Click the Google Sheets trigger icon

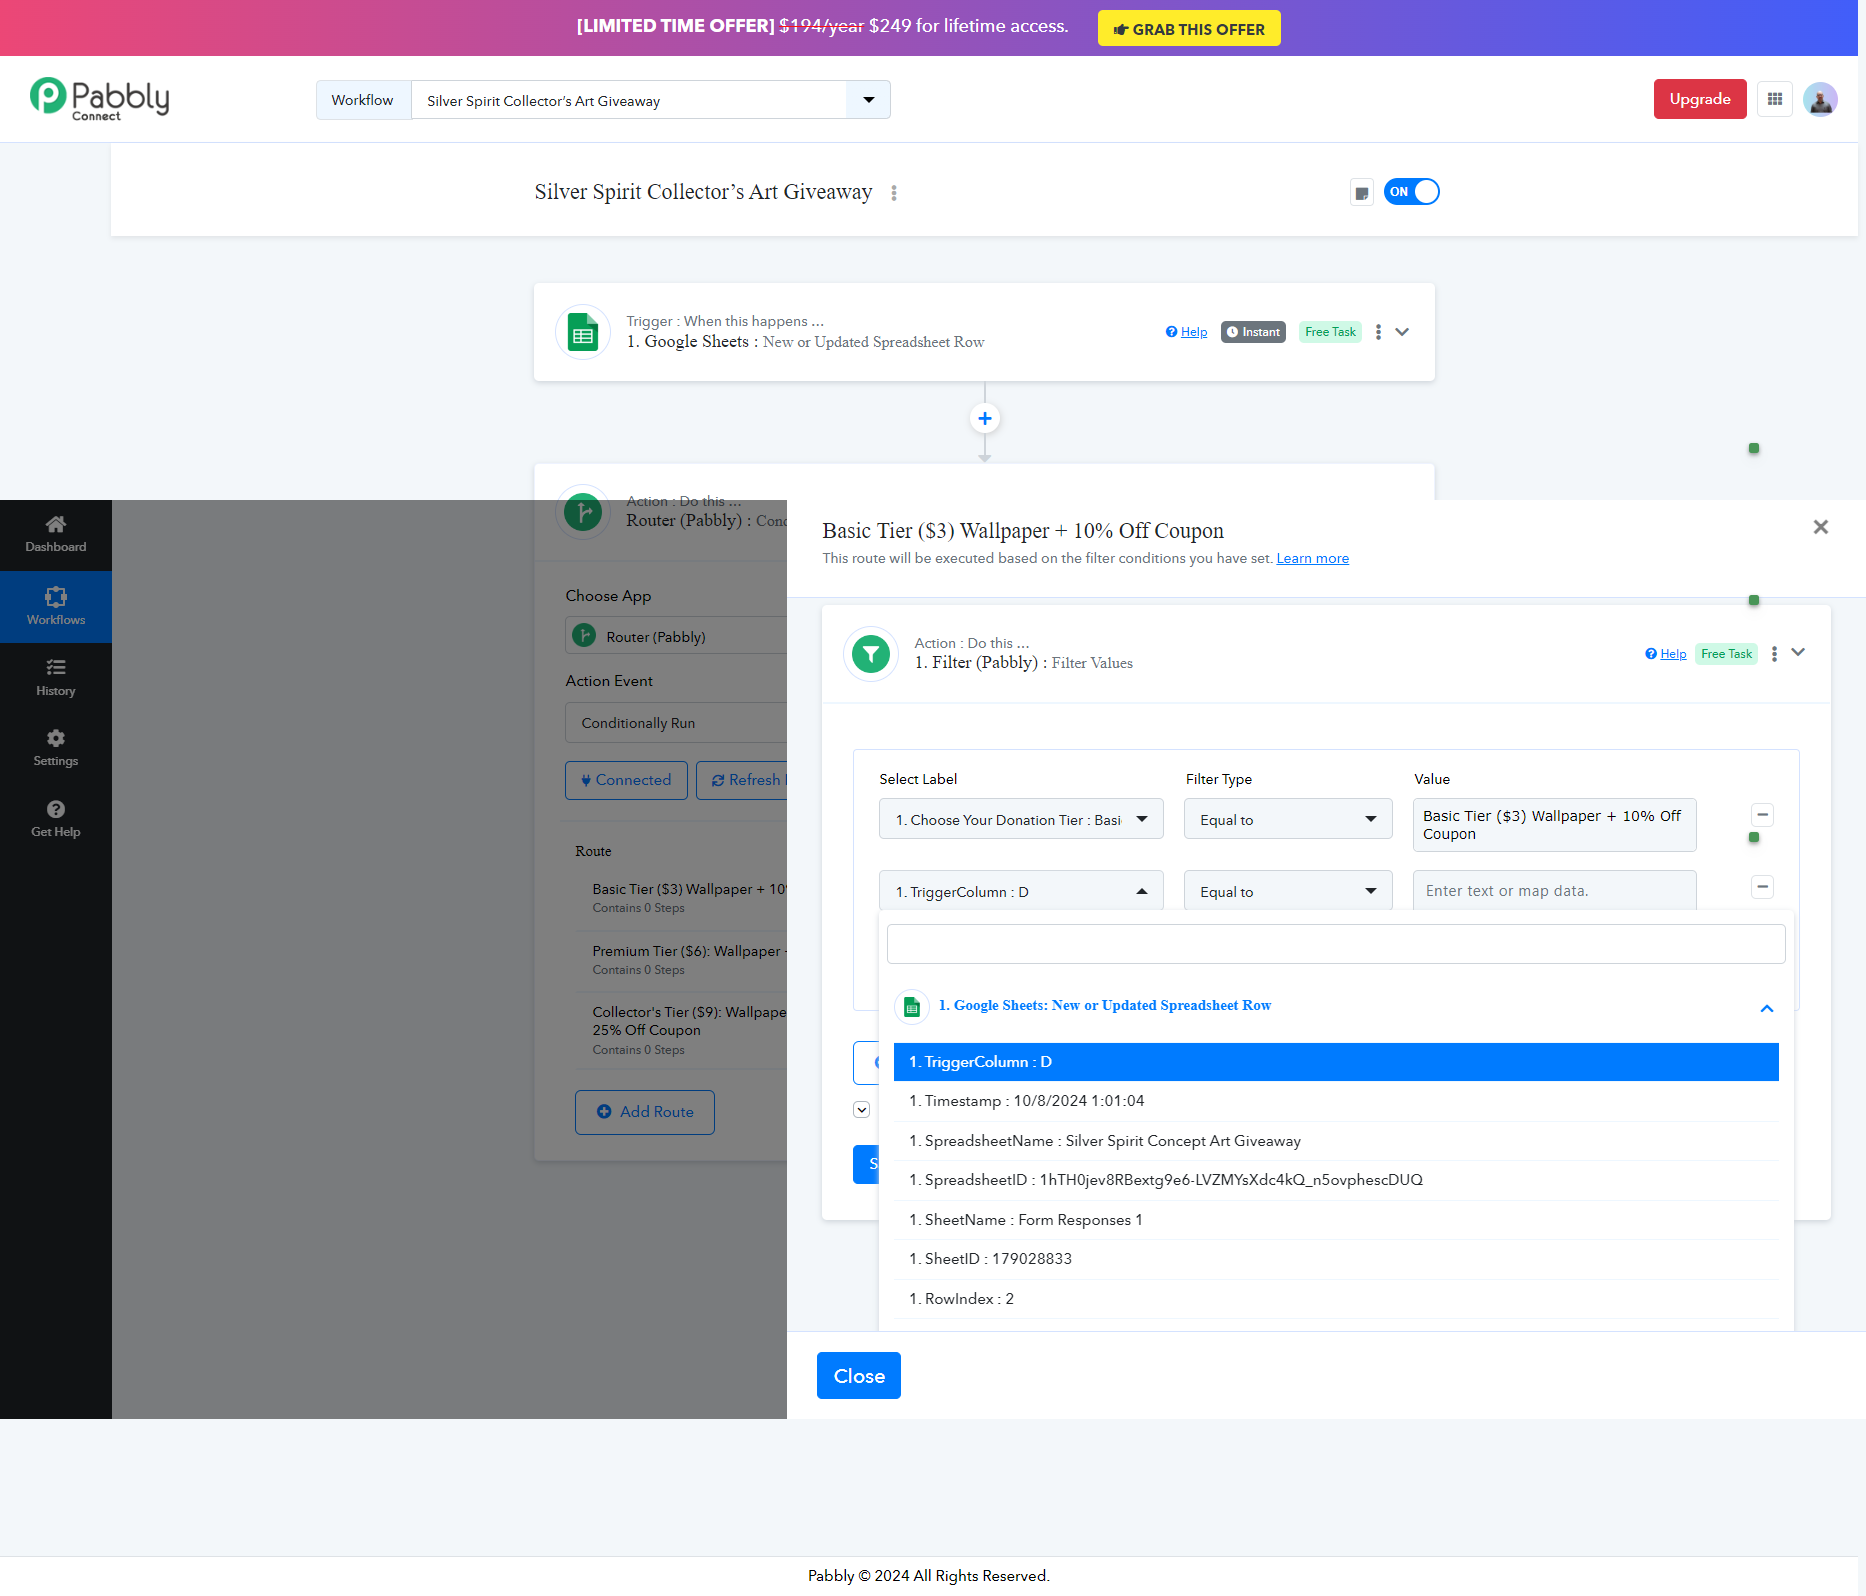(583, 332)
